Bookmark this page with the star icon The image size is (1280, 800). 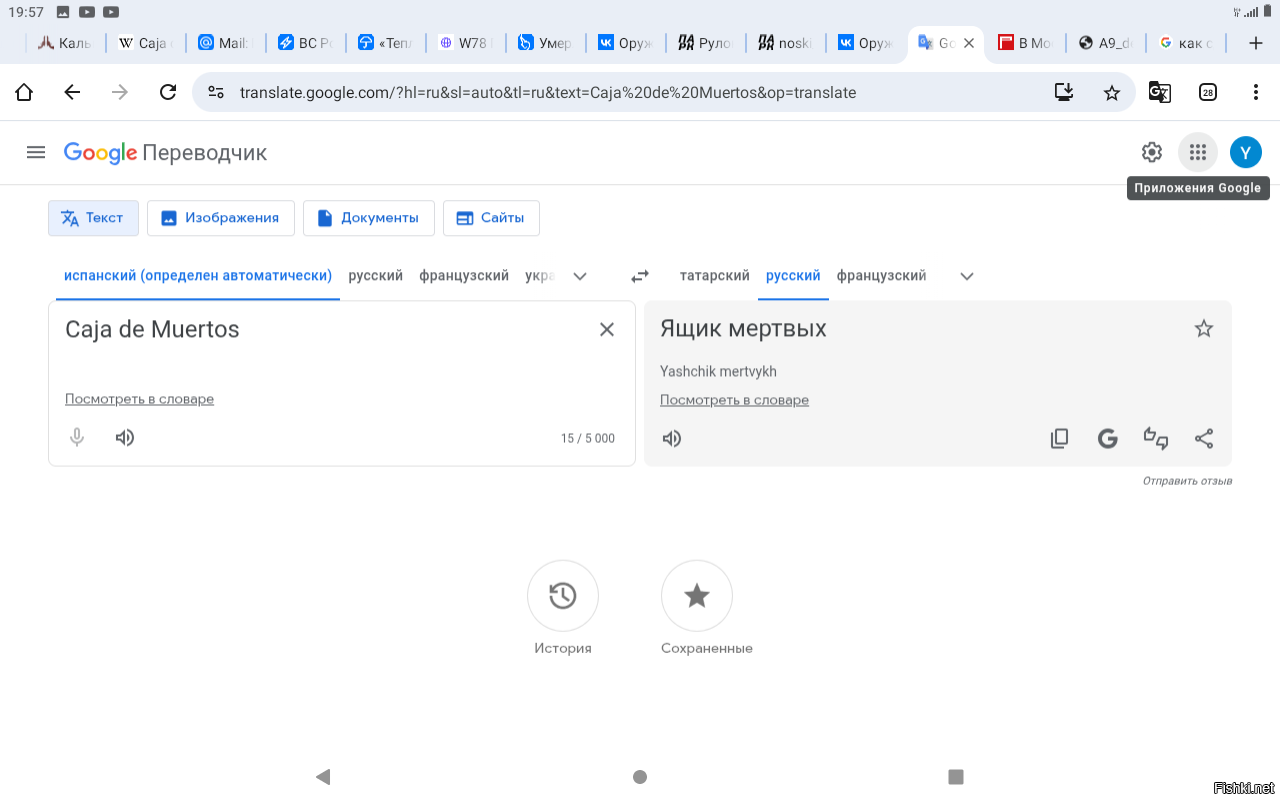coord(1112,91)
